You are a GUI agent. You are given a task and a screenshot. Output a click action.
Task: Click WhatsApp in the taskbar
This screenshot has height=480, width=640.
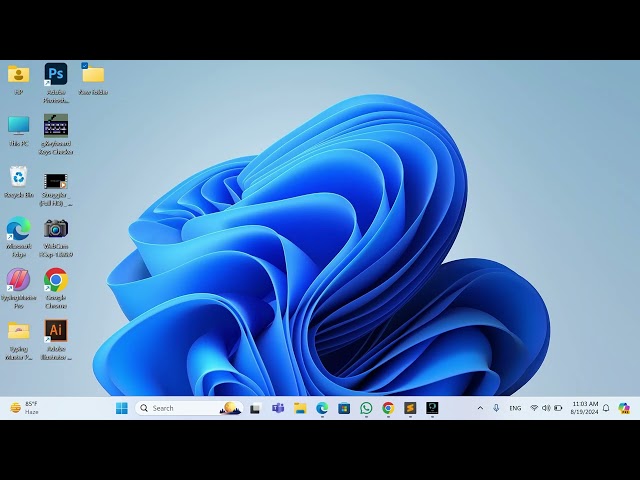click(x=366, y=408)
